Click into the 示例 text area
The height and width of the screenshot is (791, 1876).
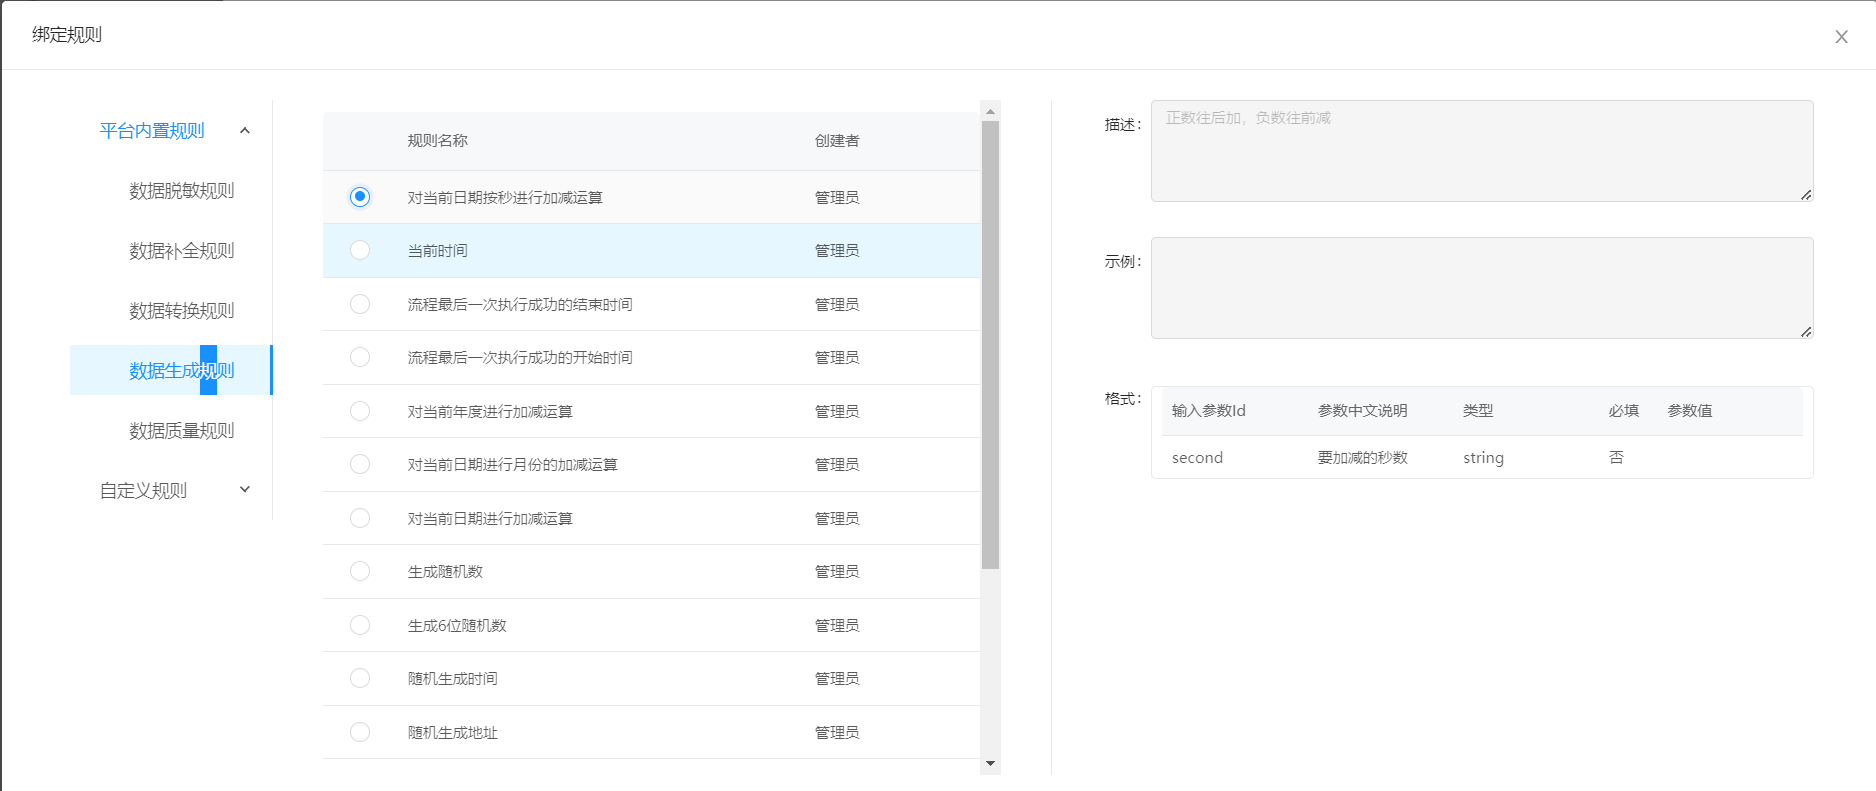pos(1481,288)
